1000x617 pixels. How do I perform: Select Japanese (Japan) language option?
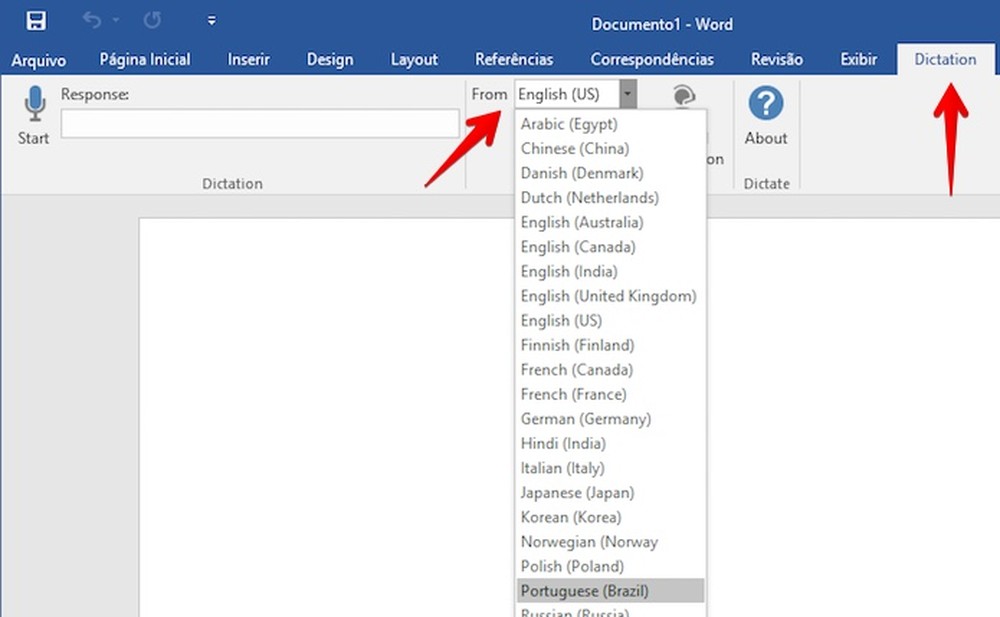tap(580, 492)
